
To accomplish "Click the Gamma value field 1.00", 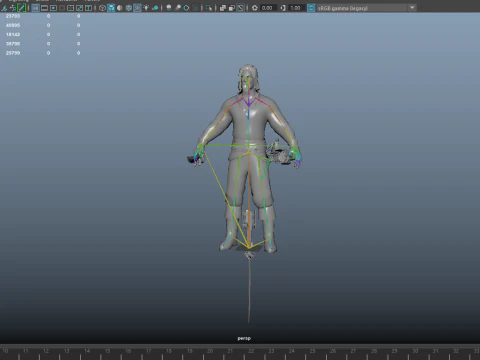I will click(x=296, y=8).
